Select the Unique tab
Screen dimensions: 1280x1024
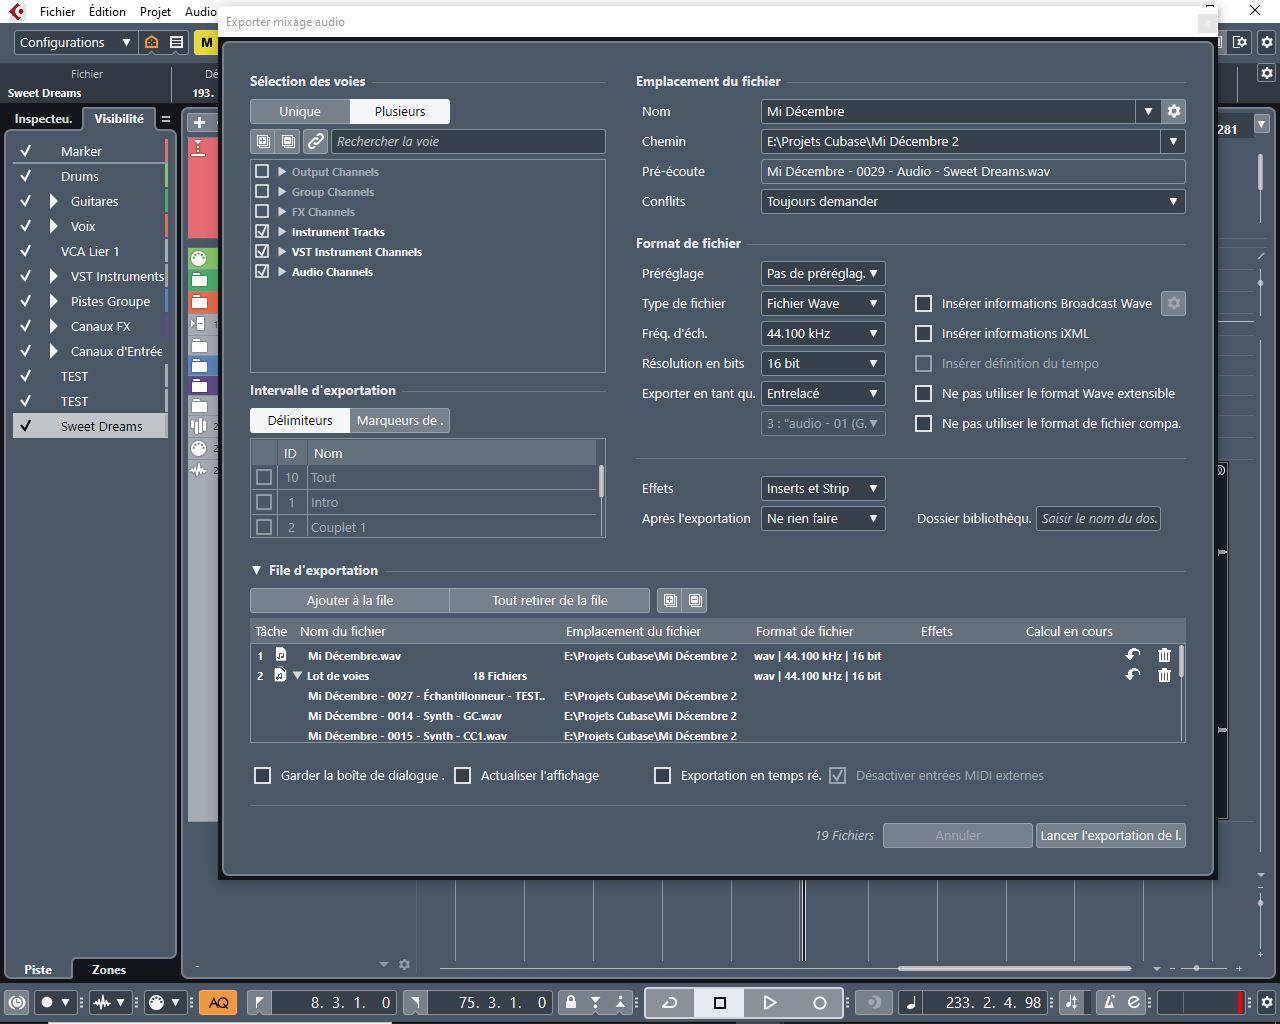(x=300, y=111)
